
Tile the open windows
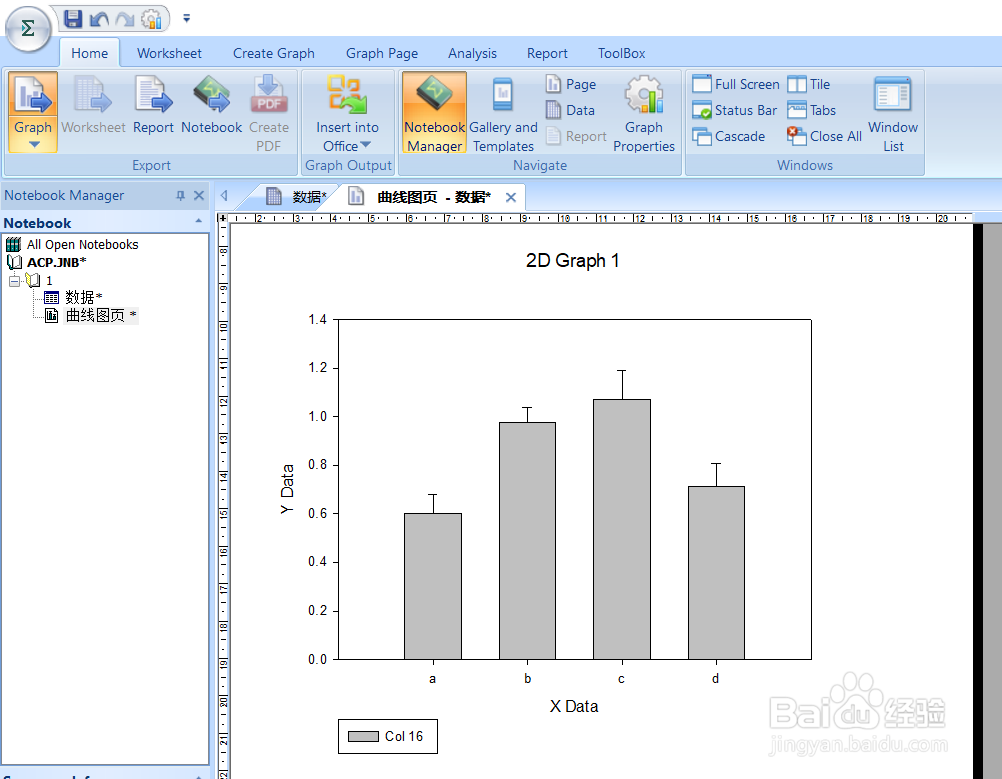coord(809,84)
